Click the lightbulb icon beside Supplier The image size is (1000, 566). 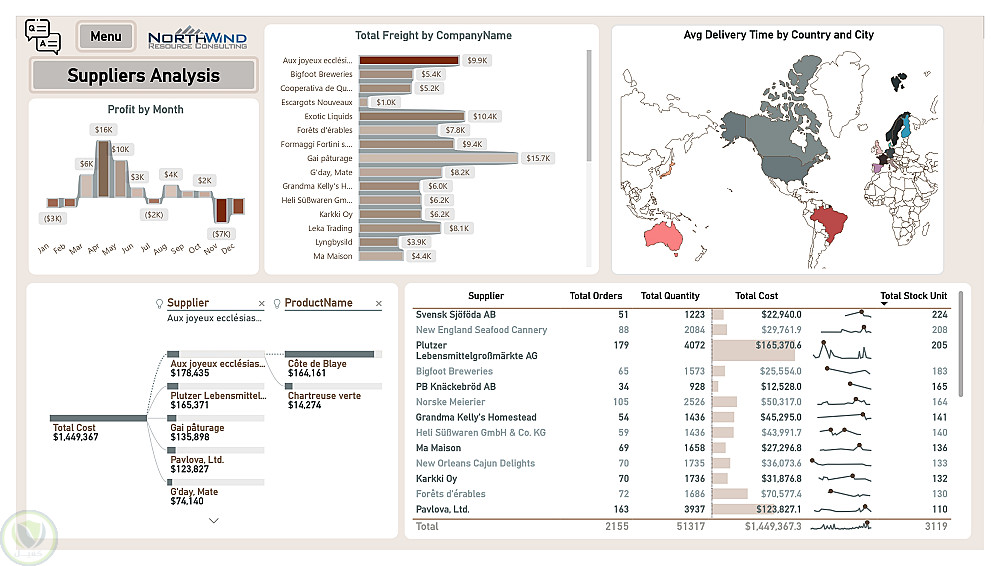159,303
